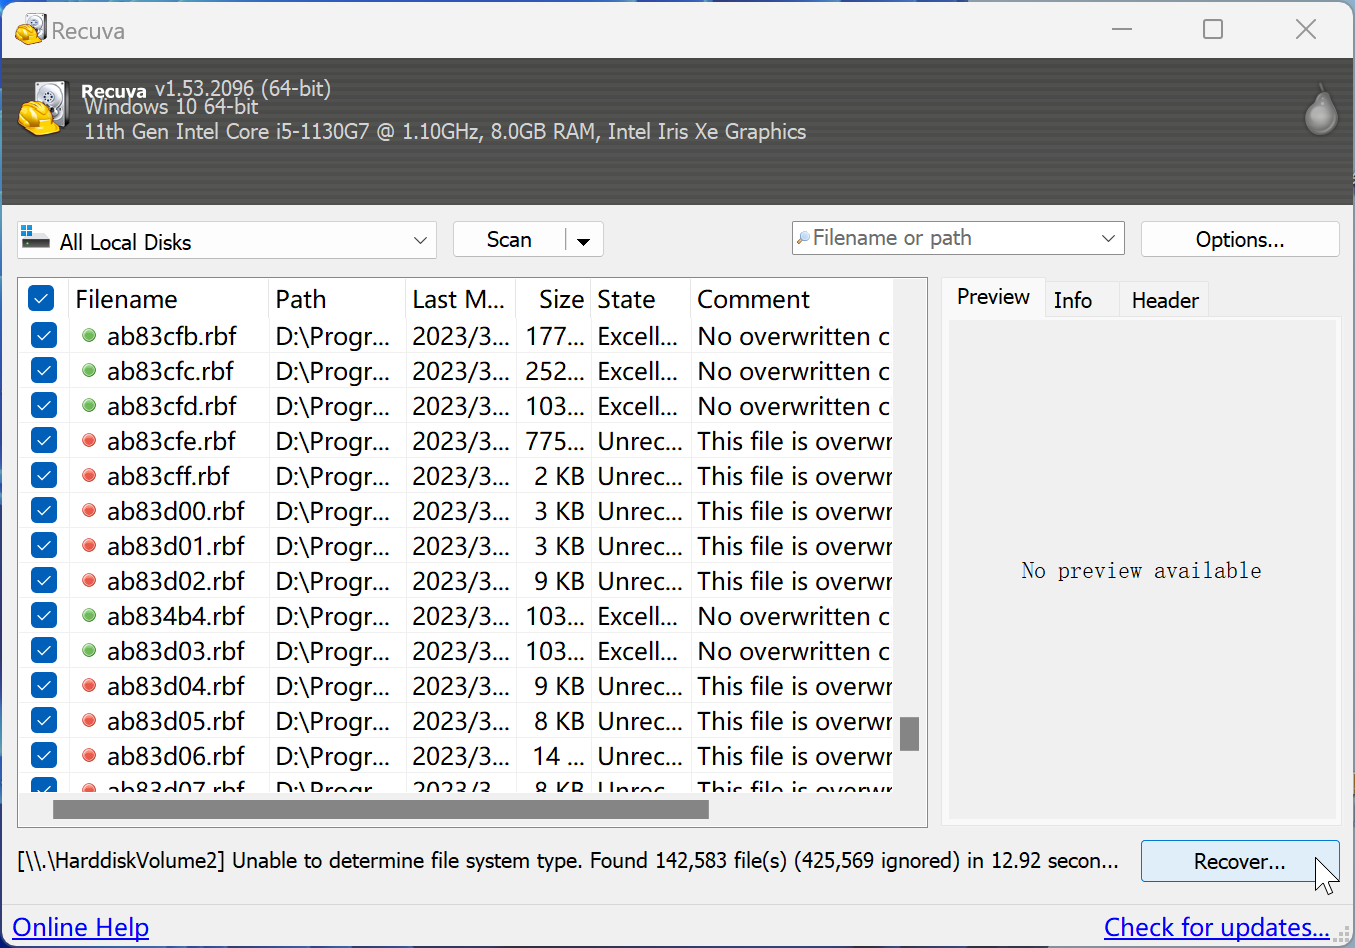Click red status dot for ab83d00.rbf
The height and width of the screenshot is (948, 1355).
click(x=89, y=511)
